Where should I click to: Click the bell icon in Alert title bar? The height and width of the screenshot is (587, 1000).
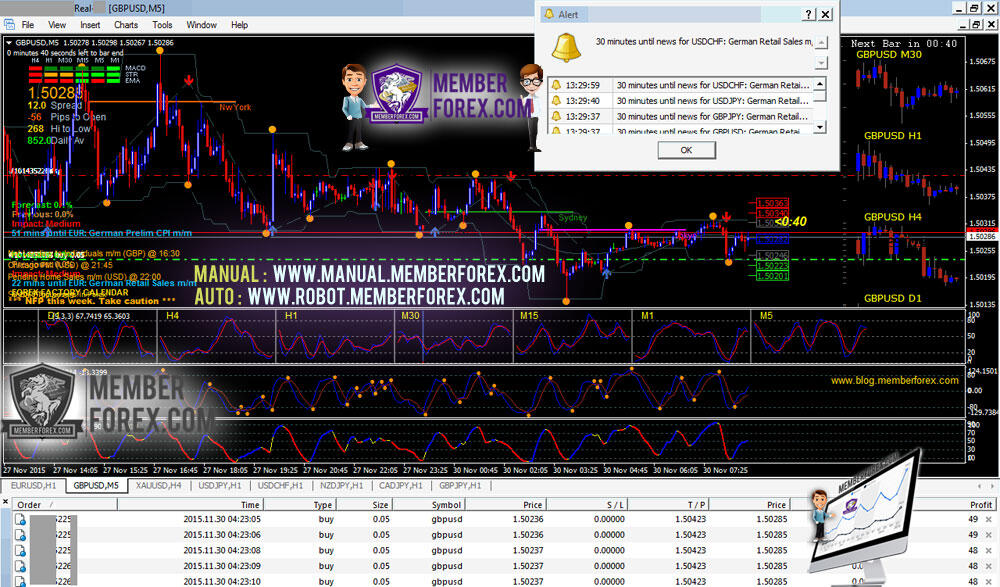point(548,14)
